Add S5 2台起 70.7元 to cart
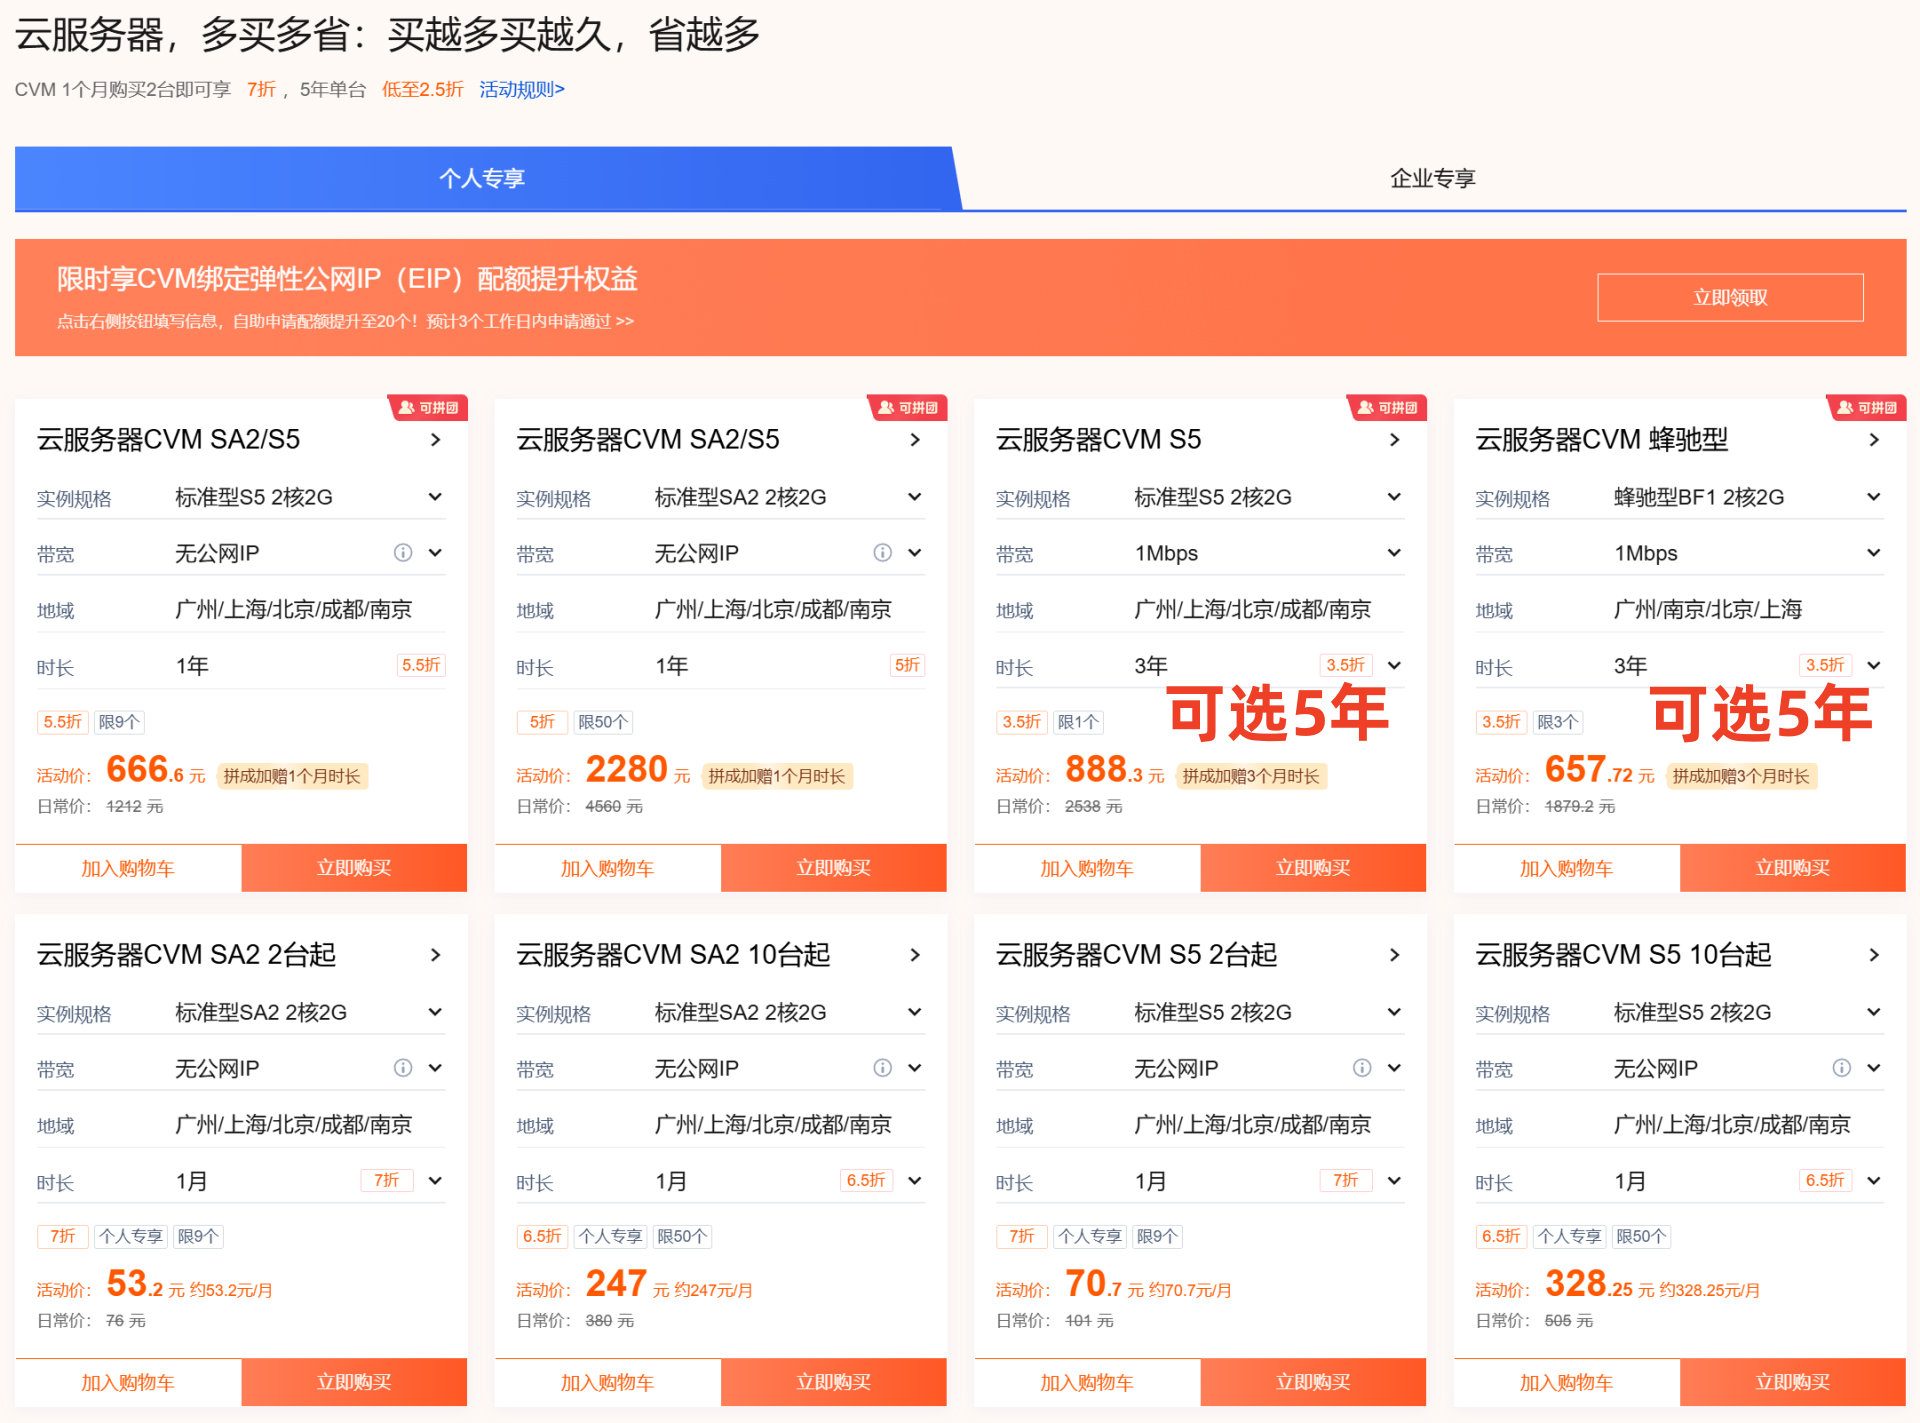 click(x=1087, y=1382)
